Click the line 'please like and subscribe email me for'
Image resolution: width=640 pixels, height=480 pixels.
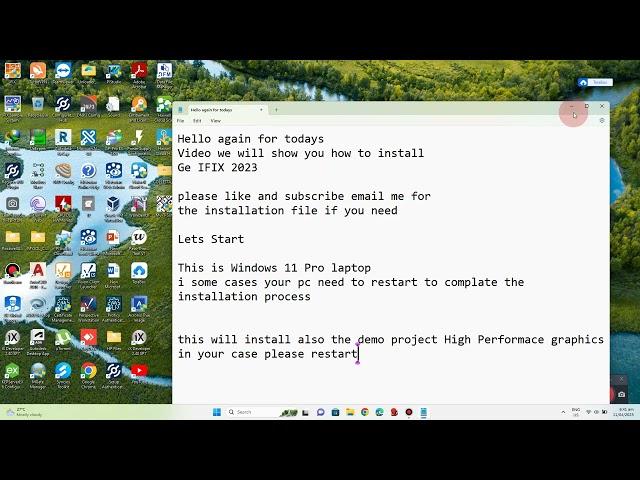(304, 196)
